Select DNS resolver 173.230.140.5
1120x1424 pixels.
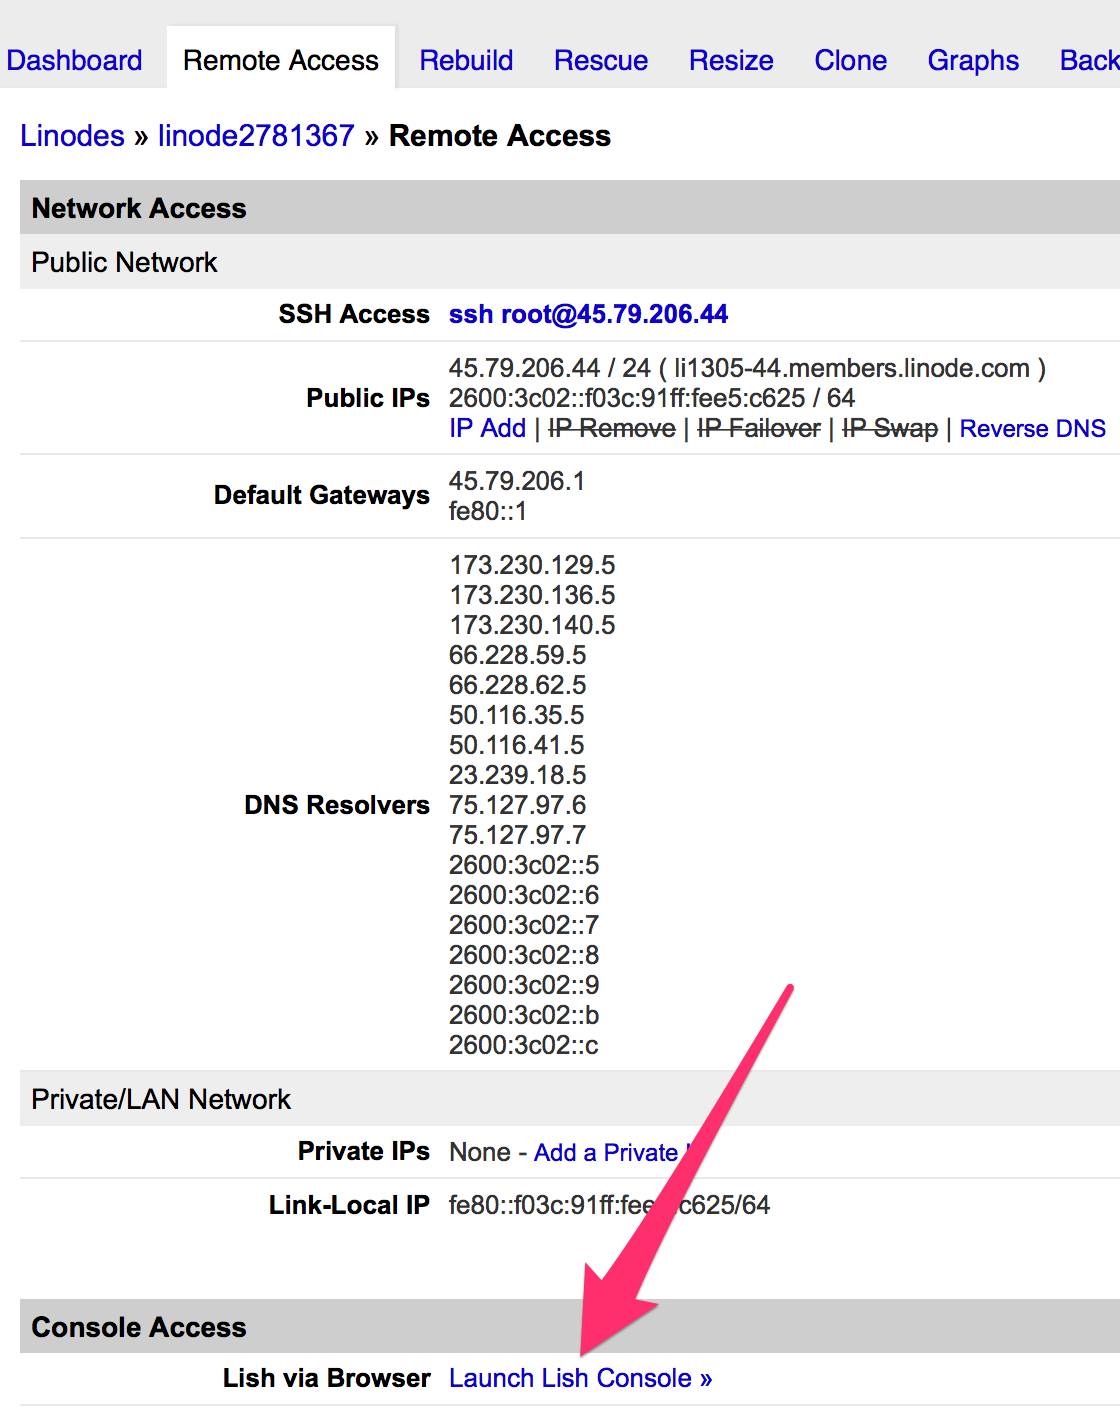pyautogui.click(x=532, y=625)
